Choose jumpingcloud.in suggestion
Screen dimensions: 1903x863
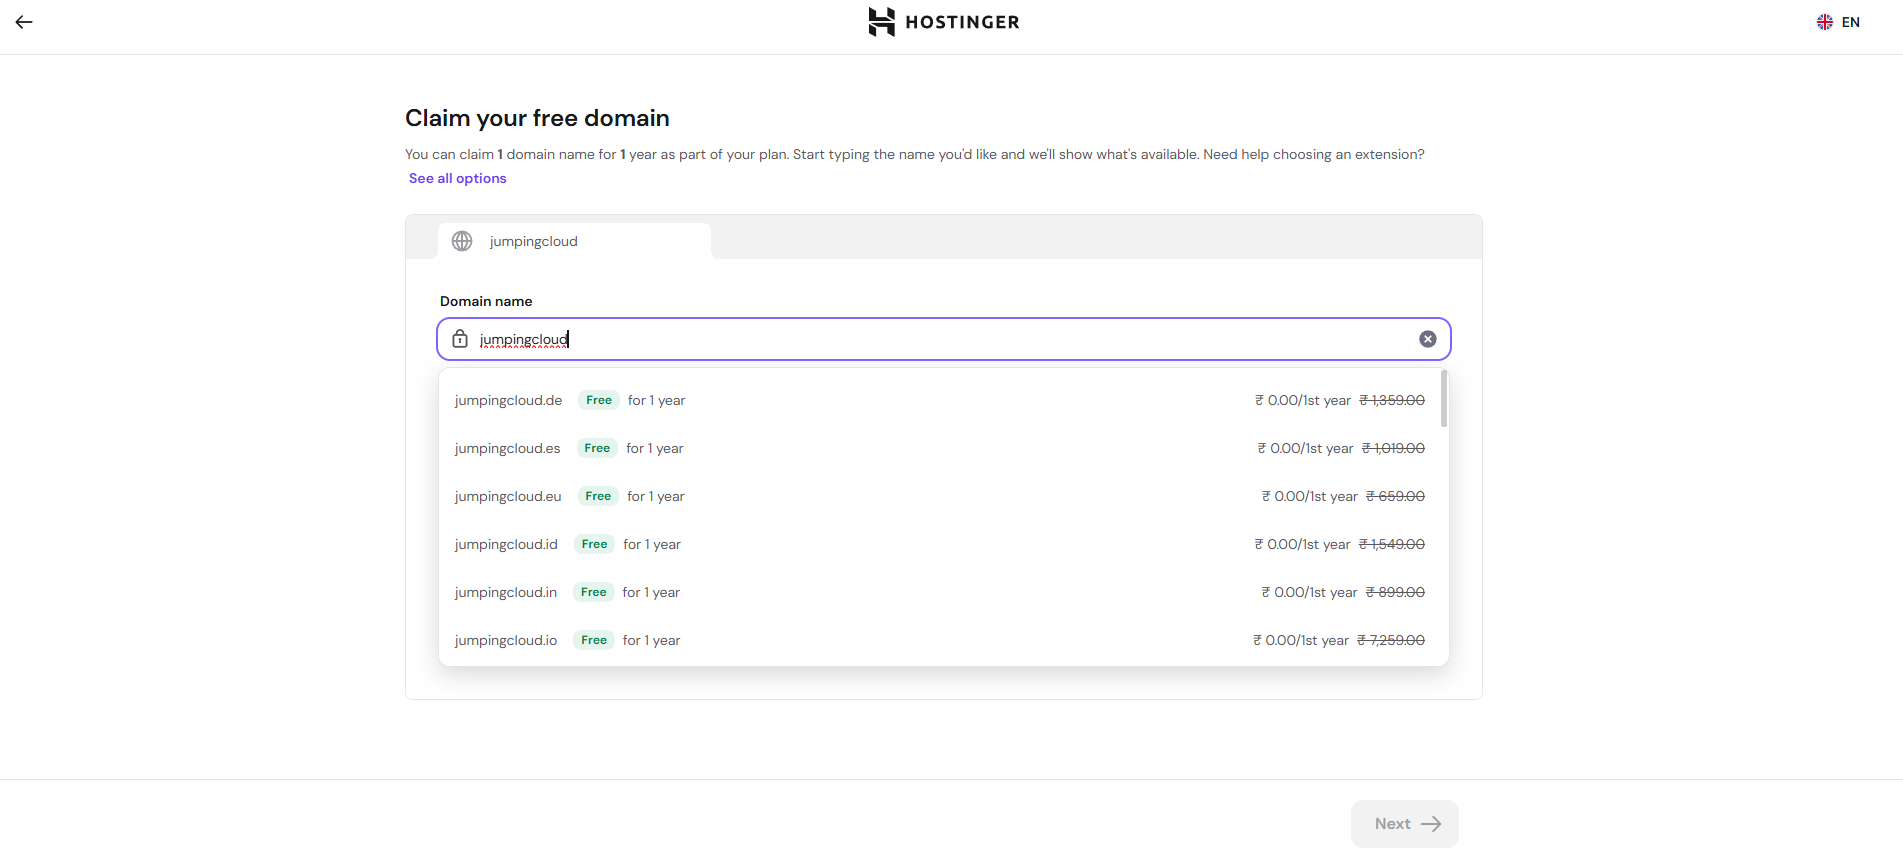(940, 592)
